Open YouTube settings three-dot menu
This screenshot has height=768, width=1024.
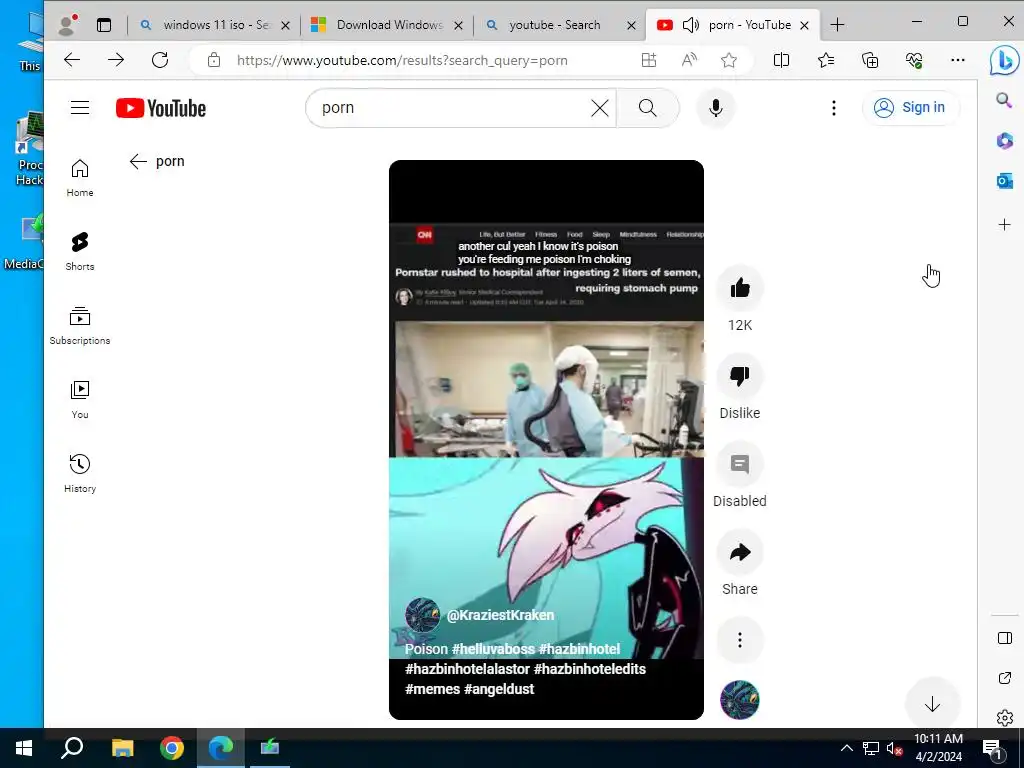pyautogui.click(x=833, y=108)
